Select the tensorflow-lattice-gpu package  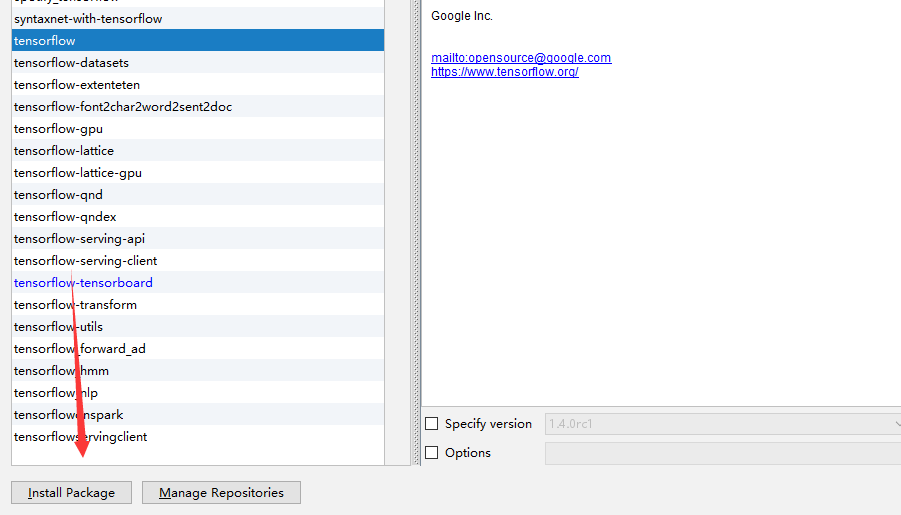click(198, 172)
